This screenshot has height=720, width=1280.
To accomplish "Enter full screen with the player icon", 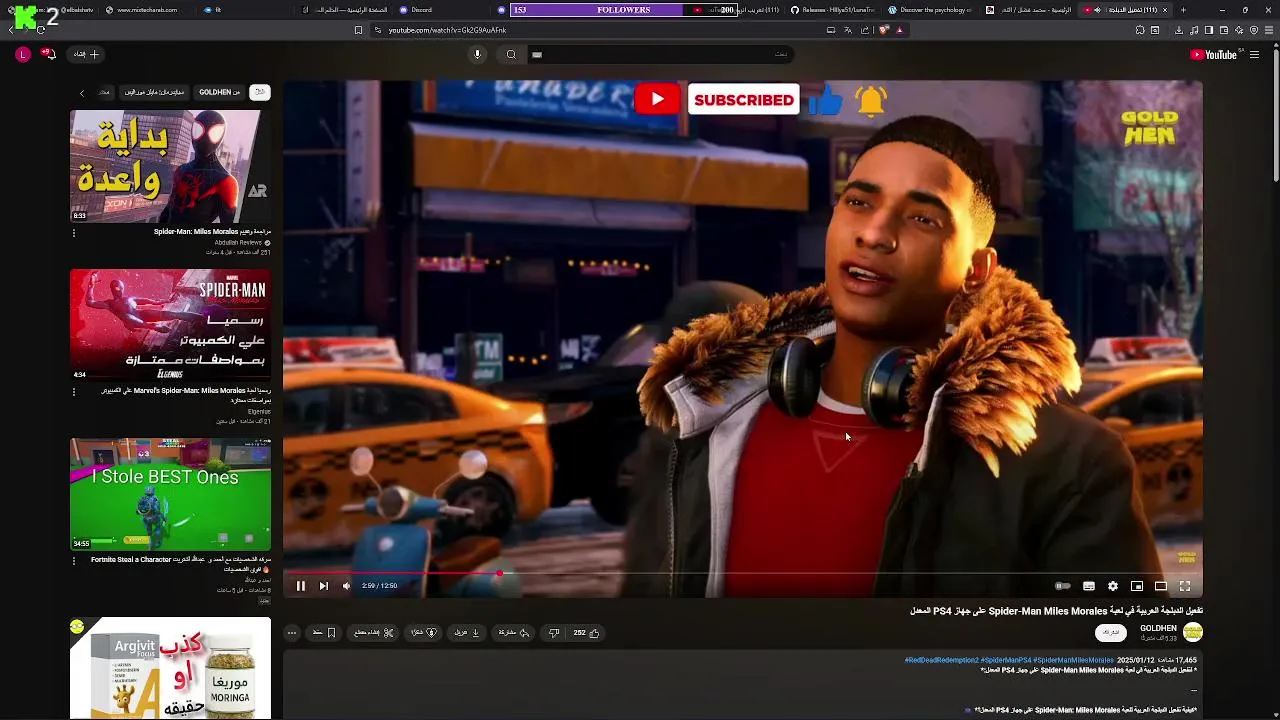I will coord(1185,586).
